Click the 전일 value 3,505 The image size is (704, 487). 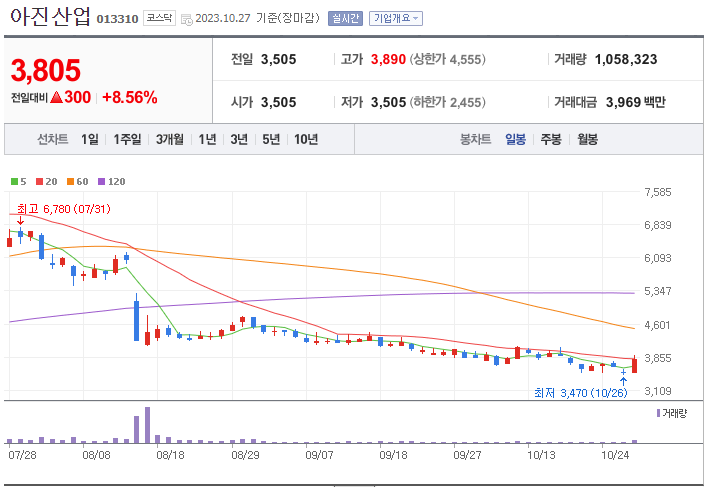(278, 59)
